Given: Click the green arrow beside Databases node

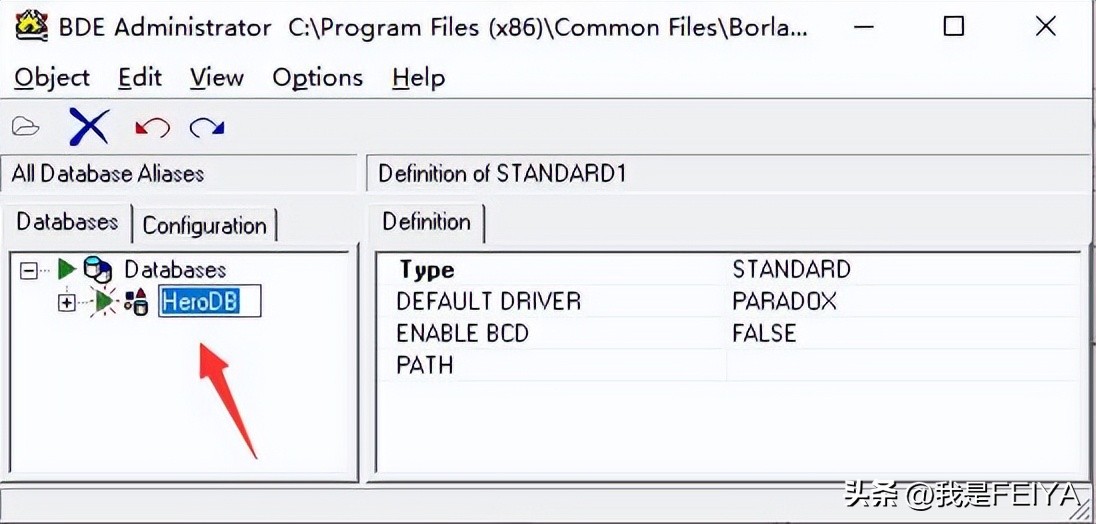Looking at the screenshot, I should point(67,269).
